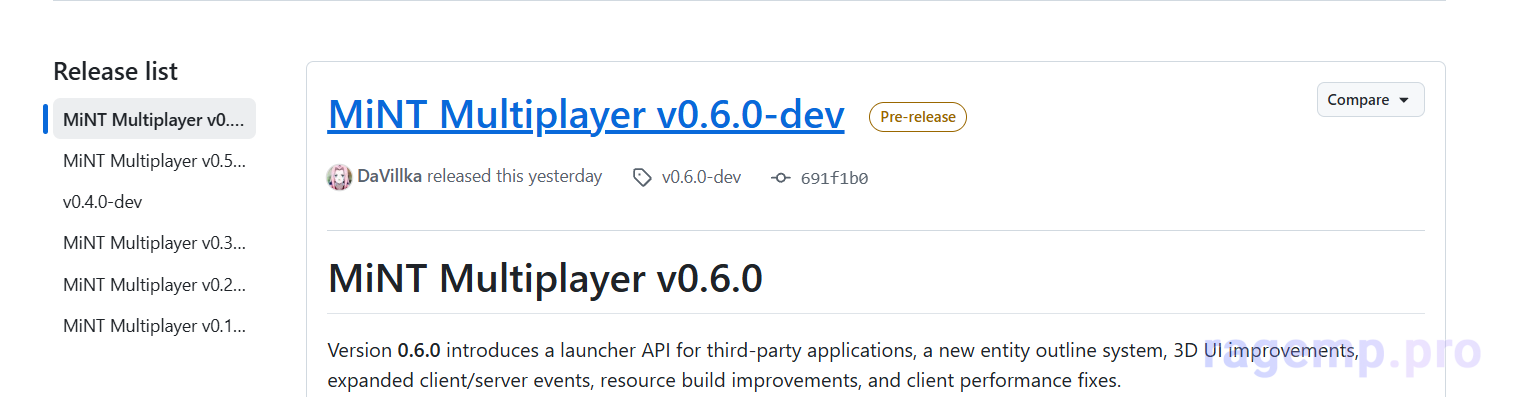The image size is (1523, 397).
Task: Open the v0.6.0-dev tag link
Action: 701,178
